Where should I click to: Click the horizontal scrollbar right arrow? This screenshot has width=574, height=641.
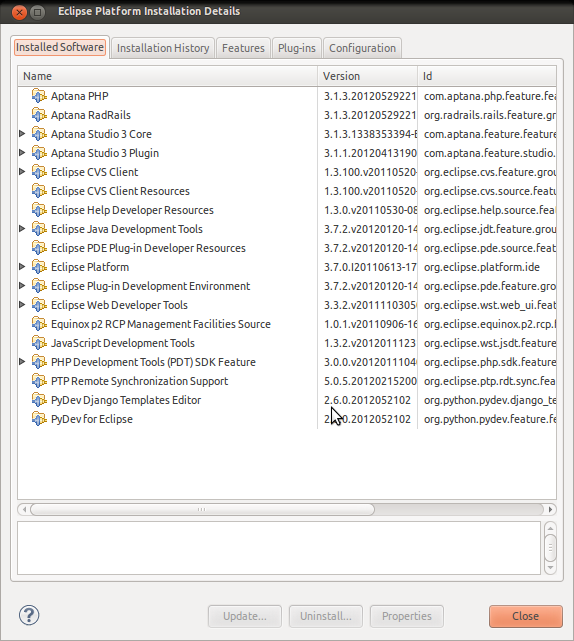(x=550, y=509)
